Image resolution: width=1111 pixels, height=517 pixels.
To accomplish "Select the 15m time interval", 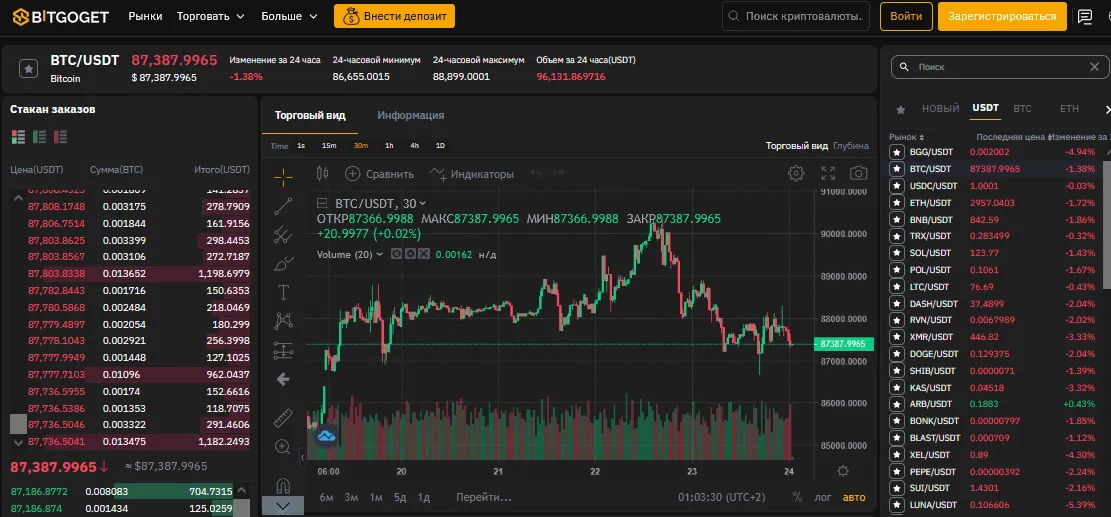I will click(329, 145).
